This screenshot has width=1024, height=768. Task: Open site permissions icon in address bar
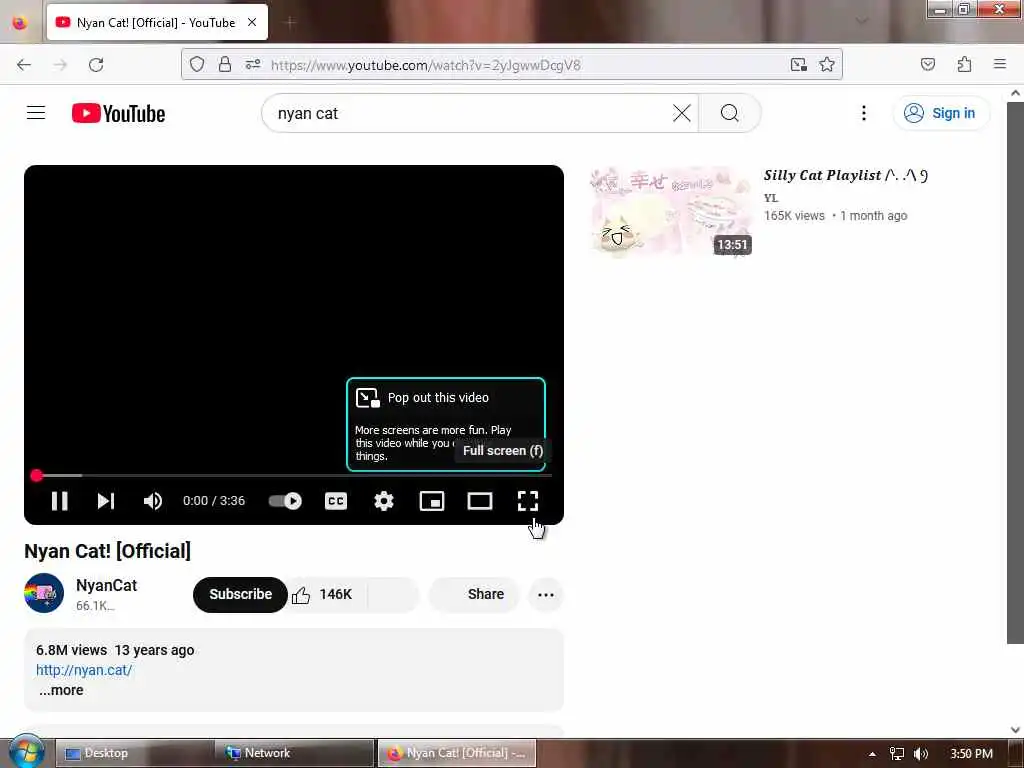point(253,64)
